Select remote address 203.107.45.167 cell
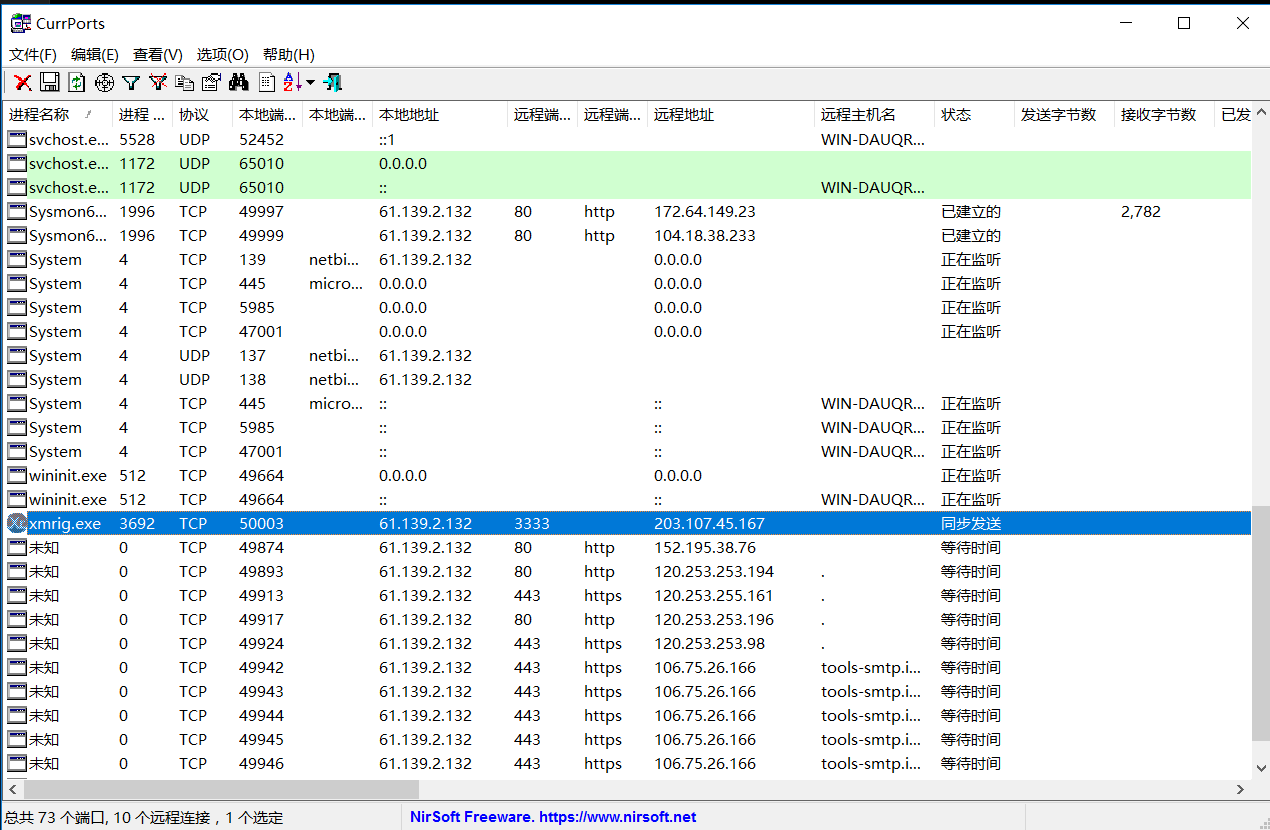This screenshot has width=1270, height=830. click(709, 524)
